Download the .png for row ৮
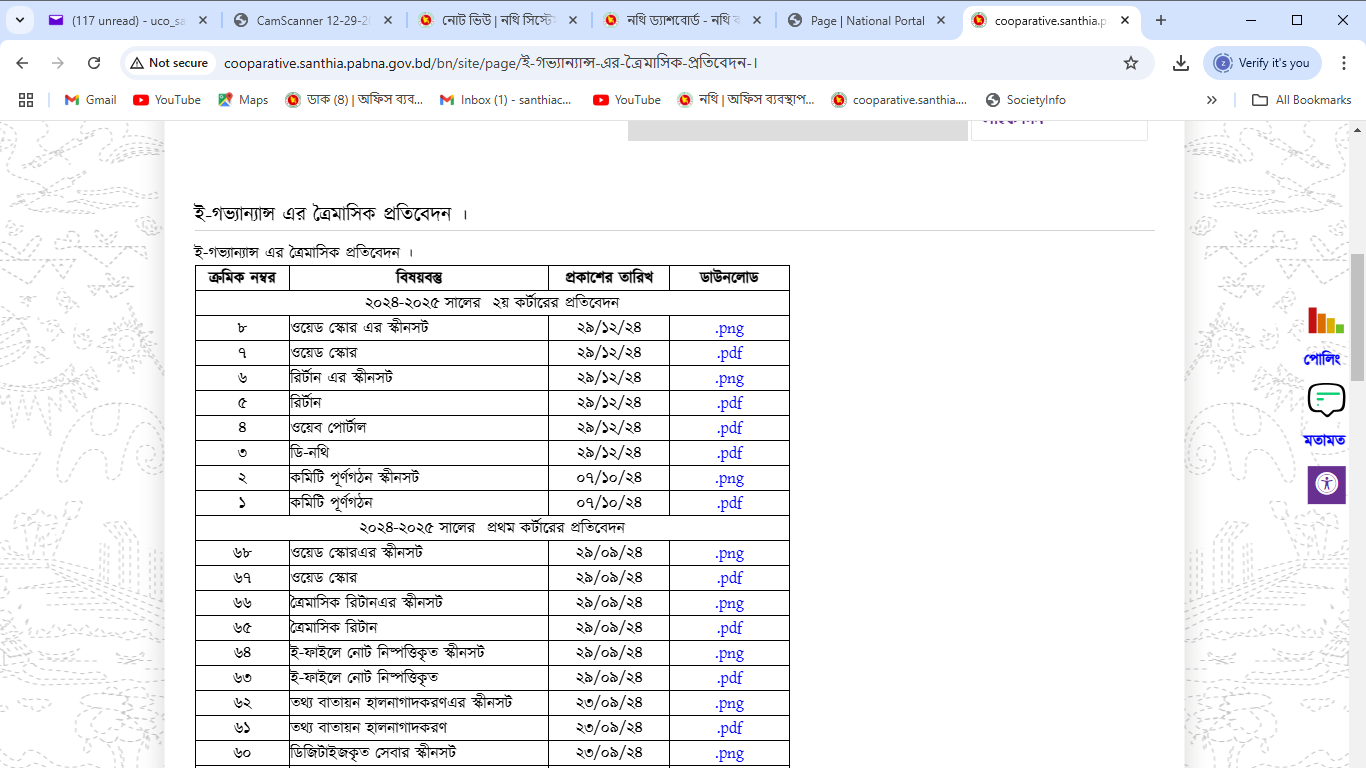 click(x=729, y=328)
